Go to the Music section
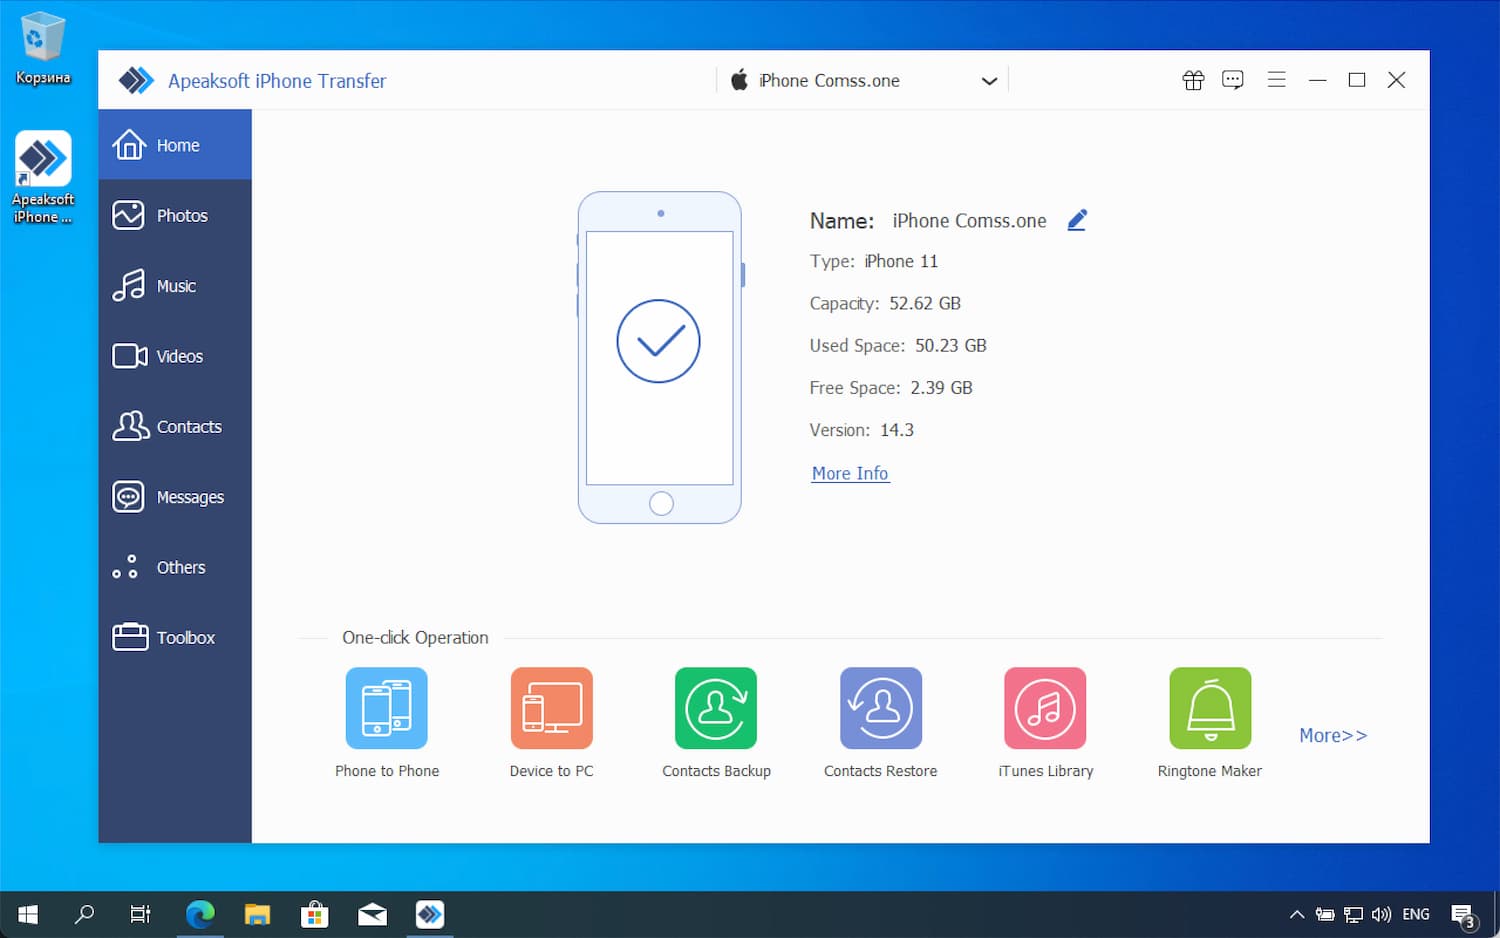 175,286
